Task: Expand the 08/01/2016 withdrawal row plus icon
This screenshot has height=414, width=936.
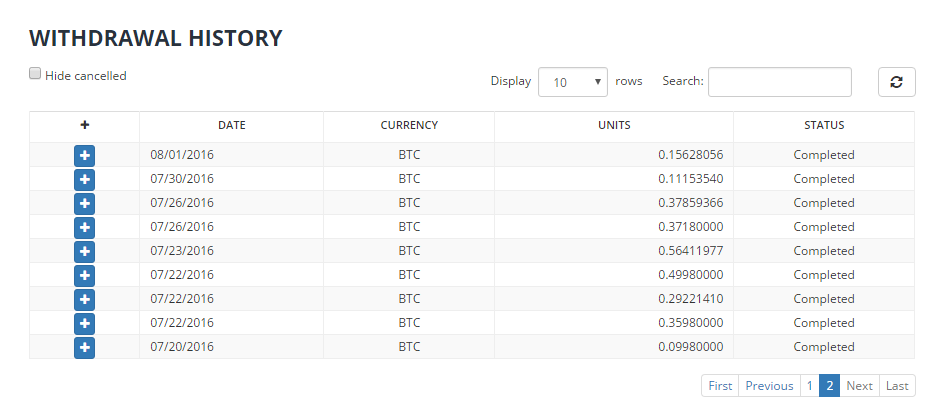Action: tap(85, 155)
